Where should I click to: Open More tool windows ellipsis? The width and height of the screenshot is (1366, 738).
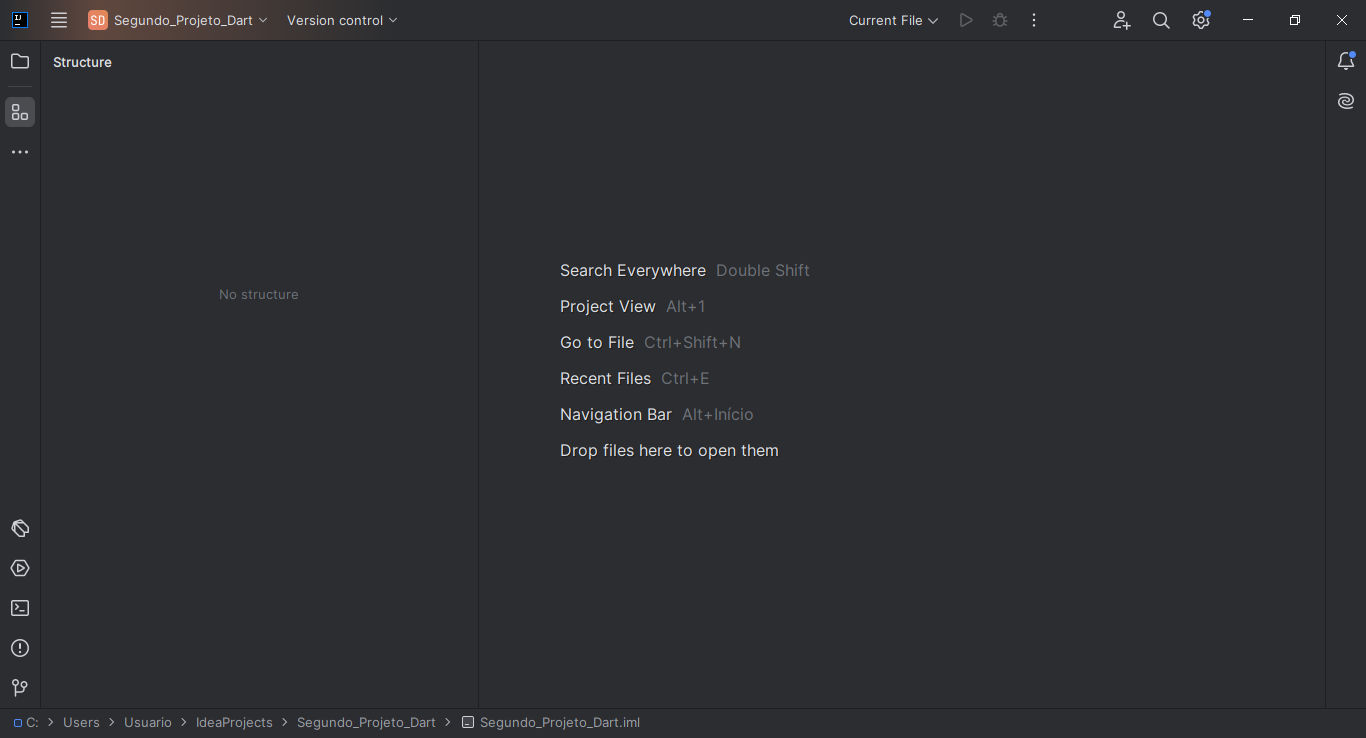click(20, 152)
